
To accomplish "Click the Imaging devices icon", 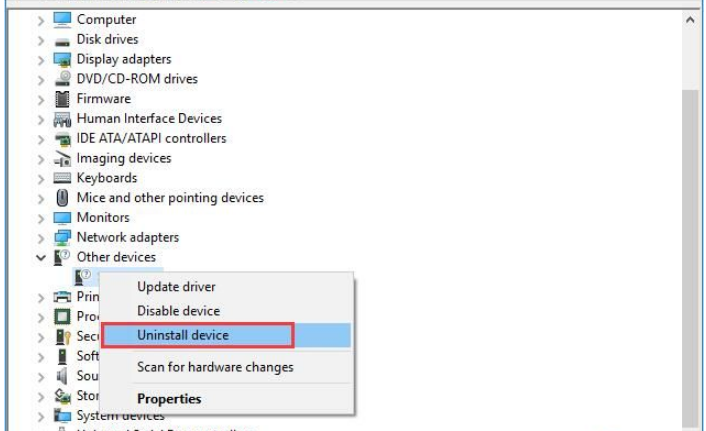I will pyautogui.click(x=62, y=158).
